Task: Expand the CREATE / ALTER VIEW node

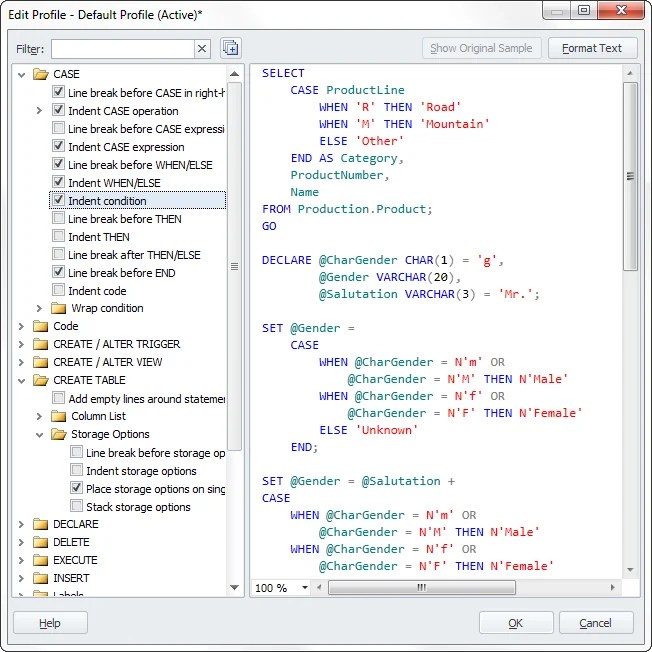Action: [x=21, y=362]
